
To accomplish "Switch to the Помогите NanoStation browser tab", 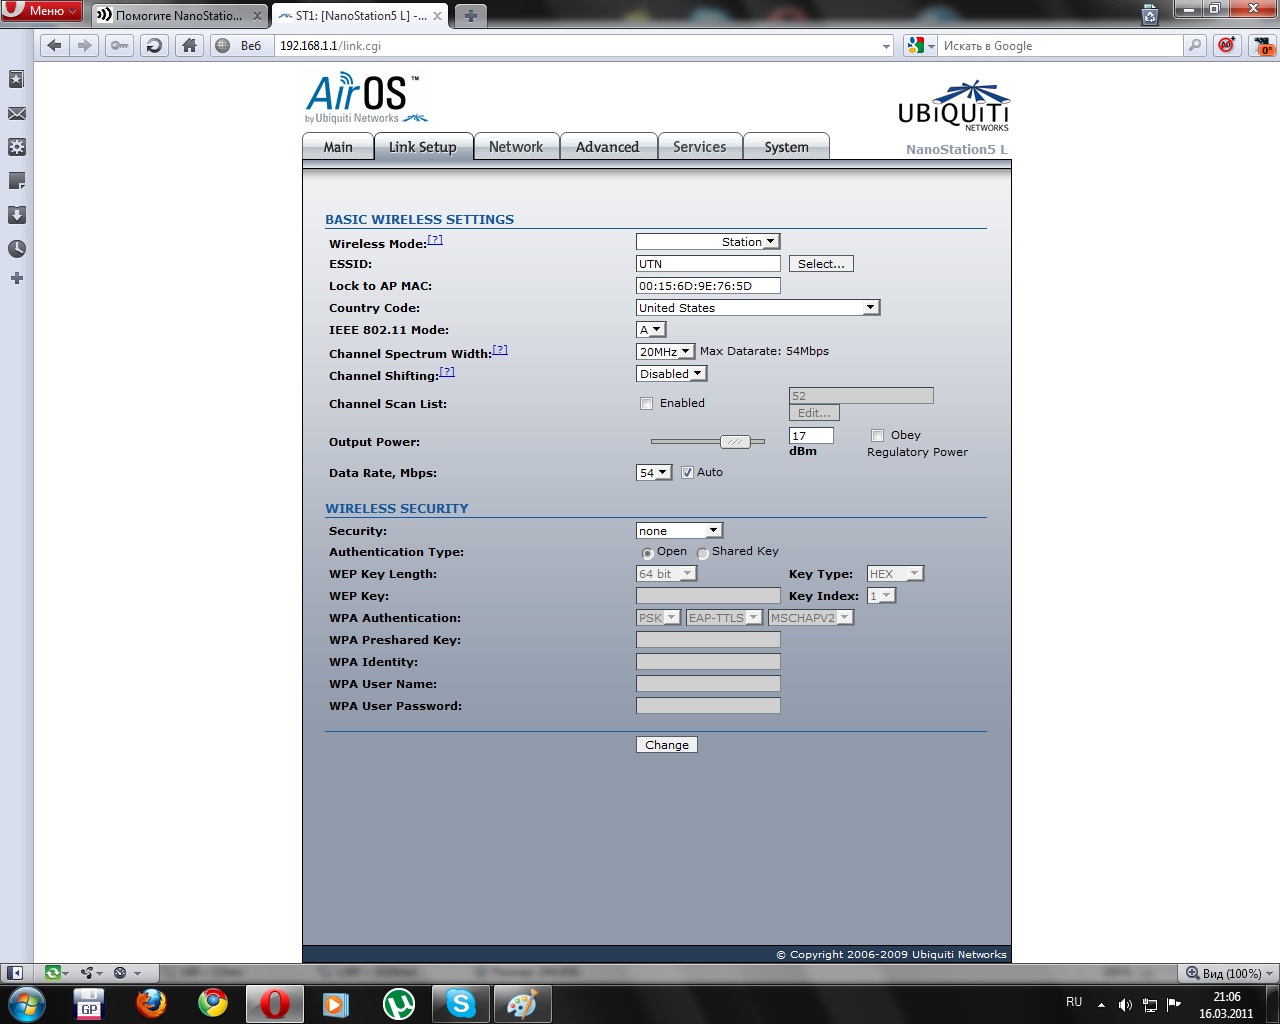I will [x=180, y=16].
